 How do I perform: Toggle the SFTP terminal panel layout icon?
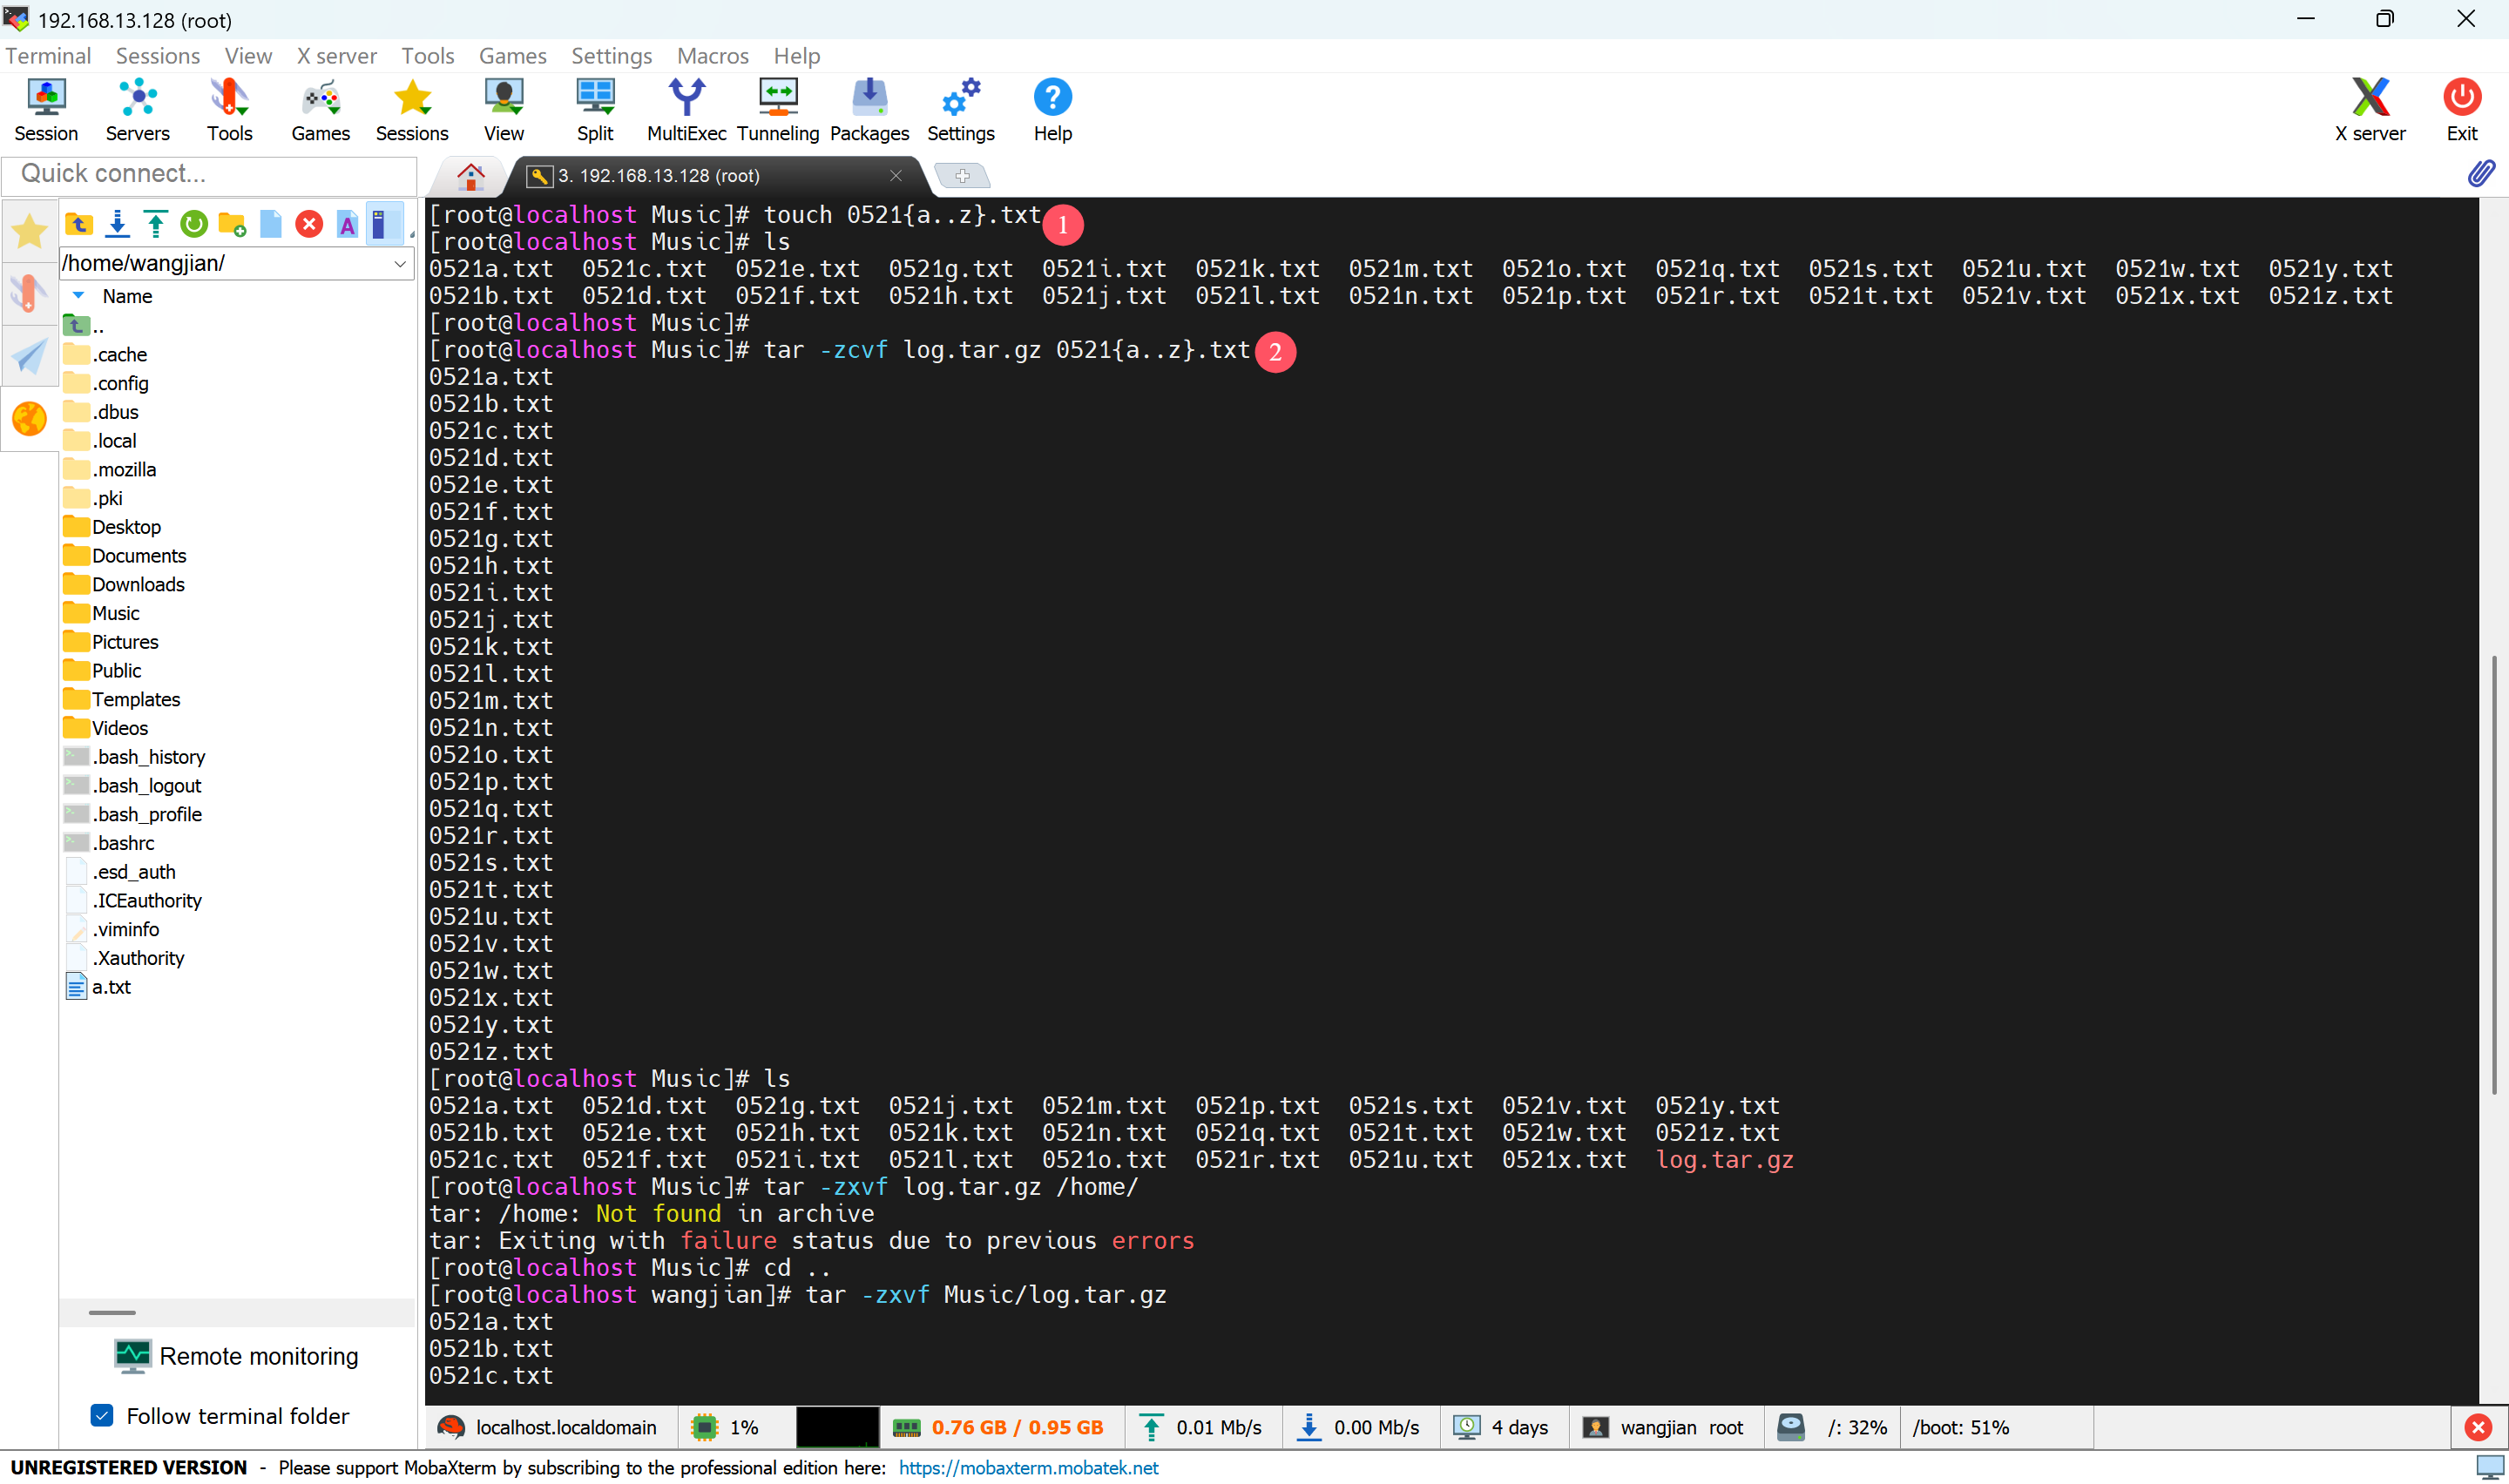(384, 224)
